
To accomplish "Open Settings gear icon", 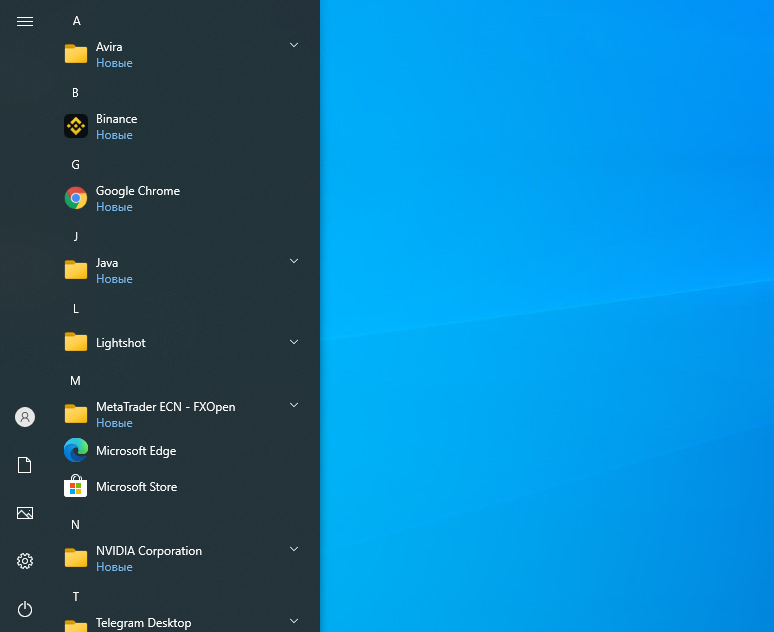I will click(x=25, y=561).
